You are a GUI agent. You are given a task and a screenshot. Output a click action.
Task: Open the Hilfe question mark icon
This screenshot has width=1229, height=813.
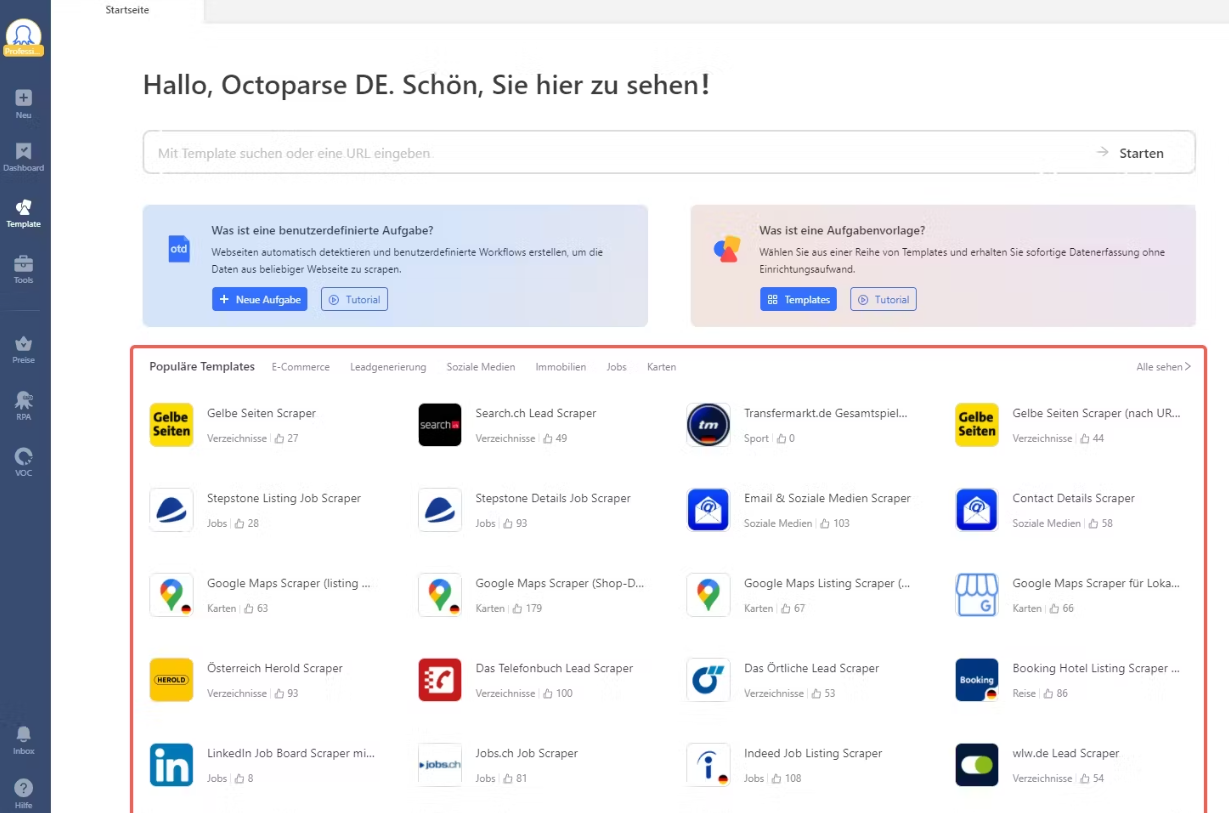coord(24,788)
